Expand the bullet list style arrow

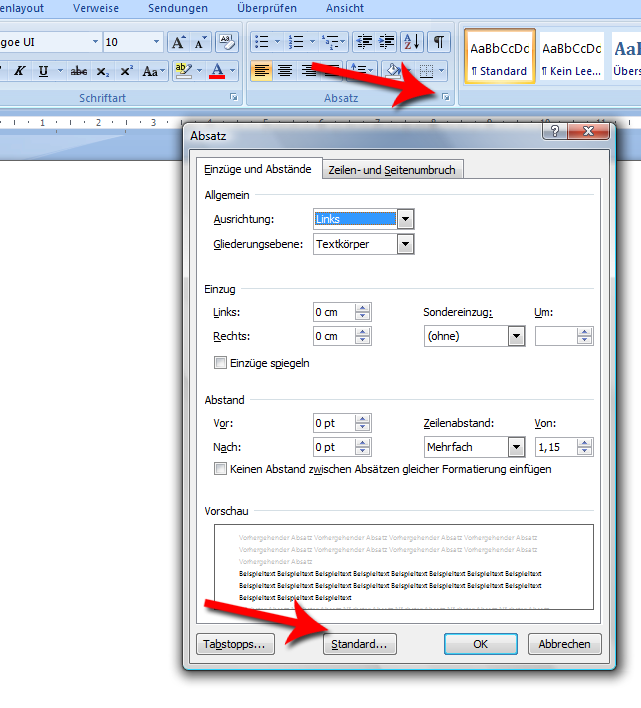point(277,42)
